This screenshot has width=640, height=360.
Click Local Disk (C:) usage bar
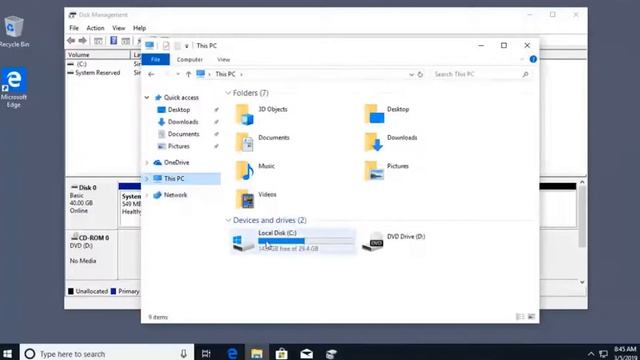pyautogui.click(x=305, y=241)
